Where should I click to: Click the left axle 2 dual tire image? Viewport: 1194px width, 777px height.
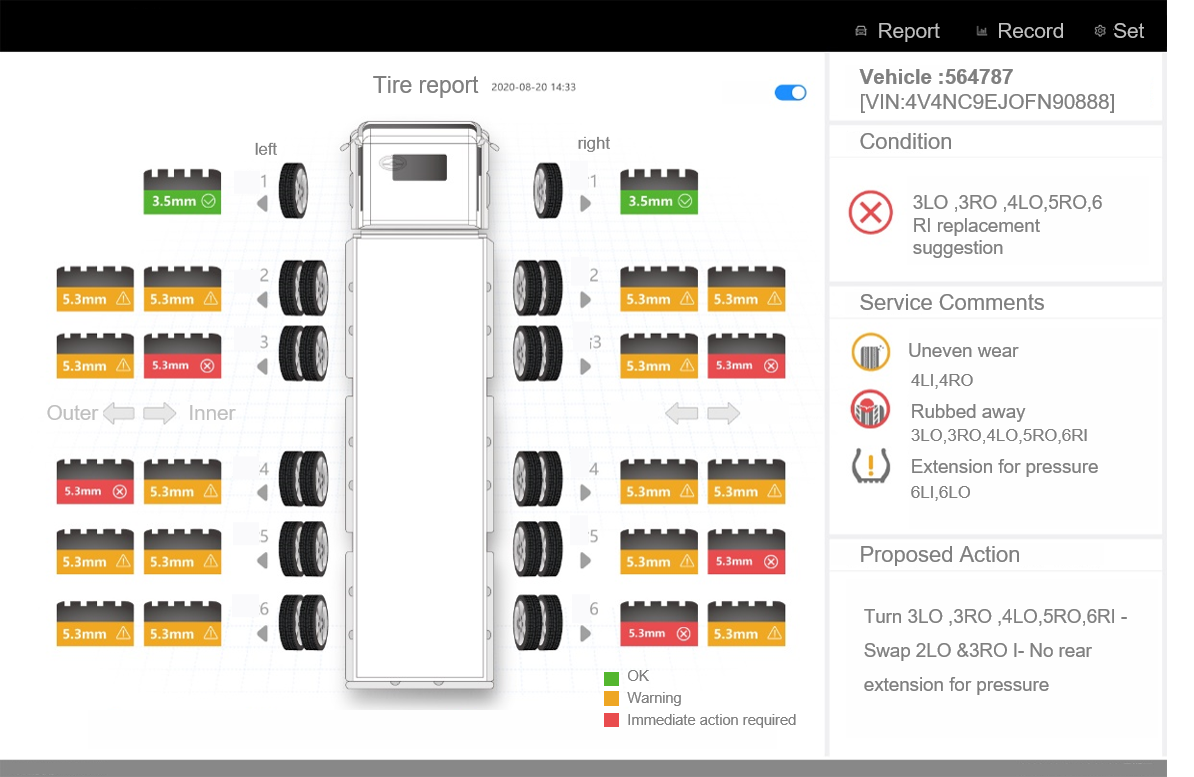click(x=304, y=288)
